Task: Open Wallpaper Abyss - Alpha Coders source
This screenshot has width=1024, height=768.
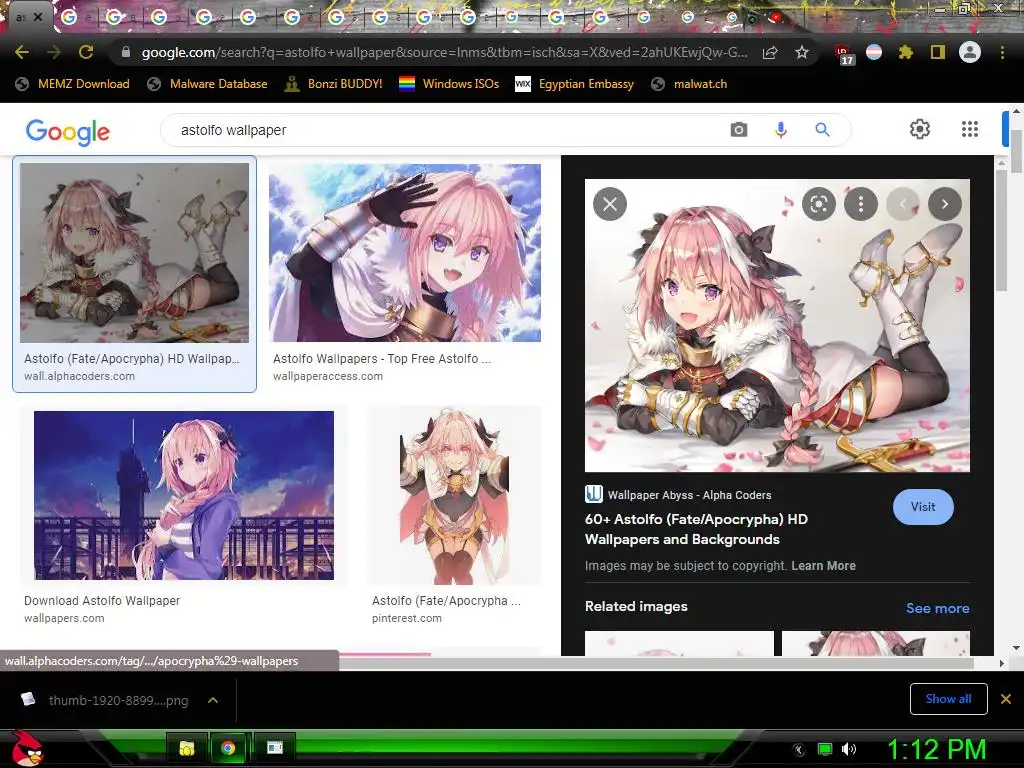Action: pyautogui.click(x=679, y=495)
